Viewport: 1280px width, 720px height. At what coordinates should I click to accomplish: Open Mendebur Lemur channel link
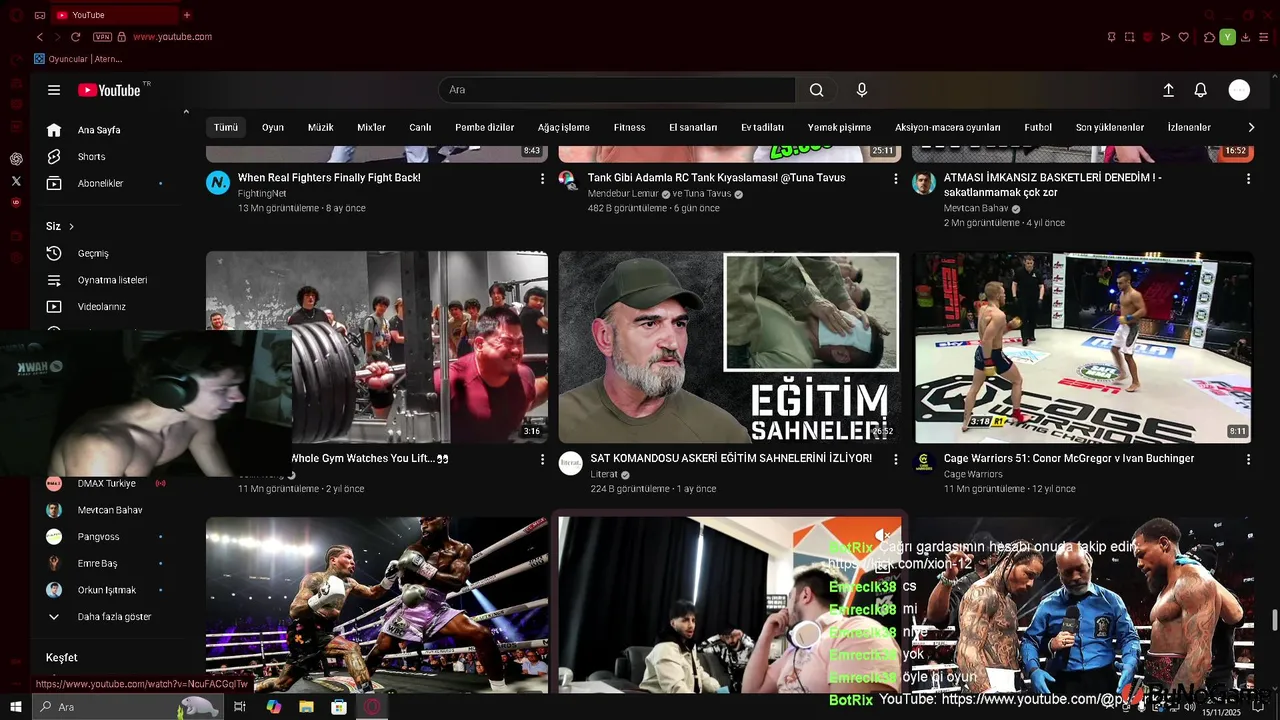(x=623, y=194)
